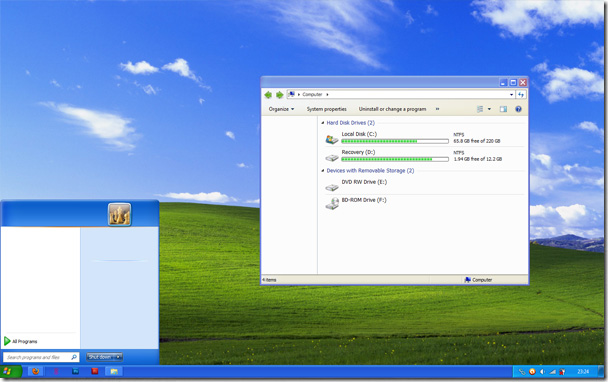Click Recovery (D:) label
Image resolution: width=608 pixels, height=382 pixels.
358,152
